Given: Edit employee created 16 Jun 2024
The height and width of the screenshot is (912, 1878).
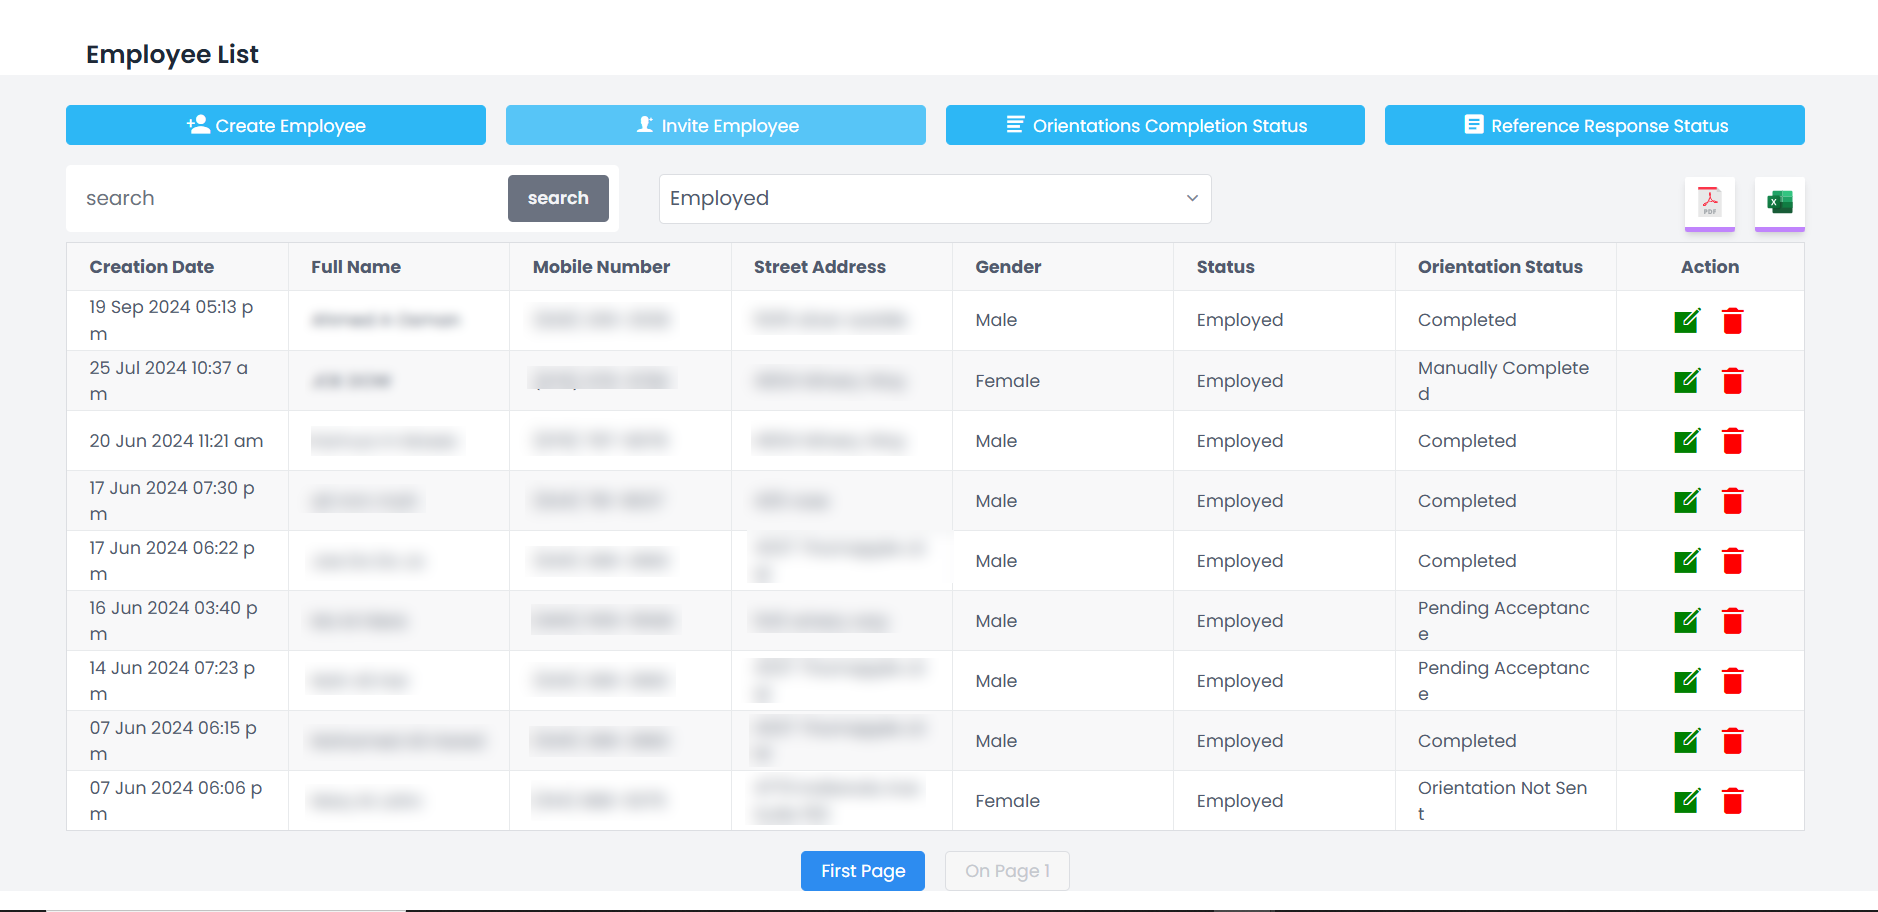Looking at the screenshot, I should 1686,621.
